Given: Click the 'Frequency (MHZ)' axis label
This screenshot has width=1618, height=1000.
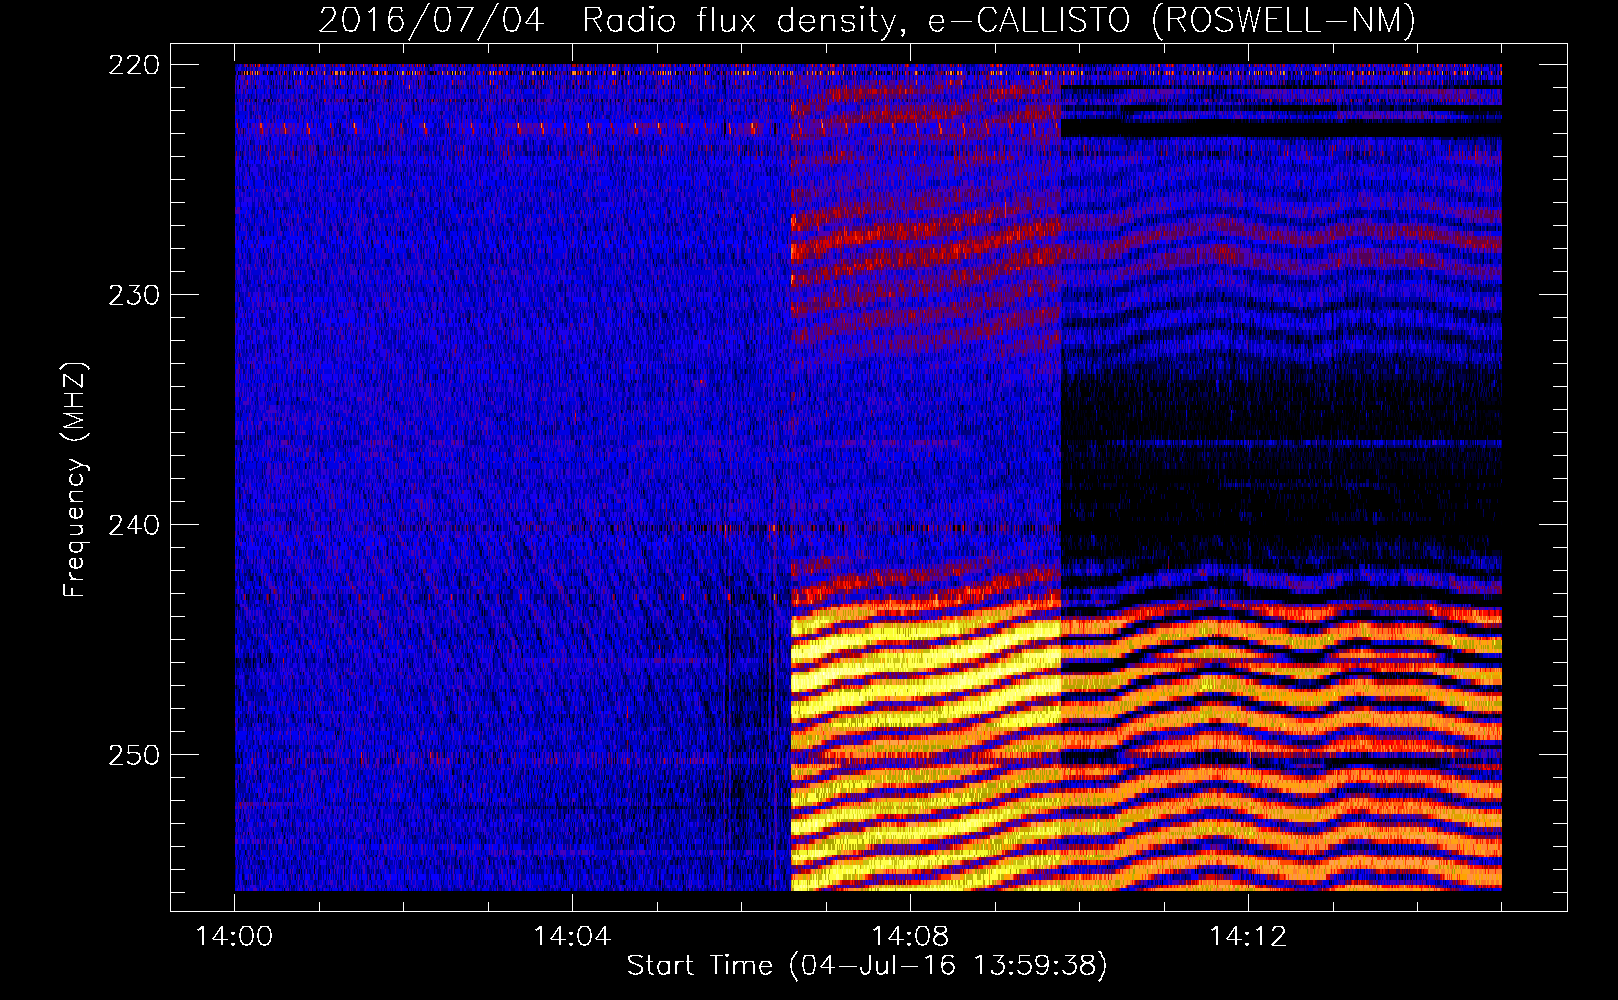Looking at the screenshot, I should [x=75, y=479].
